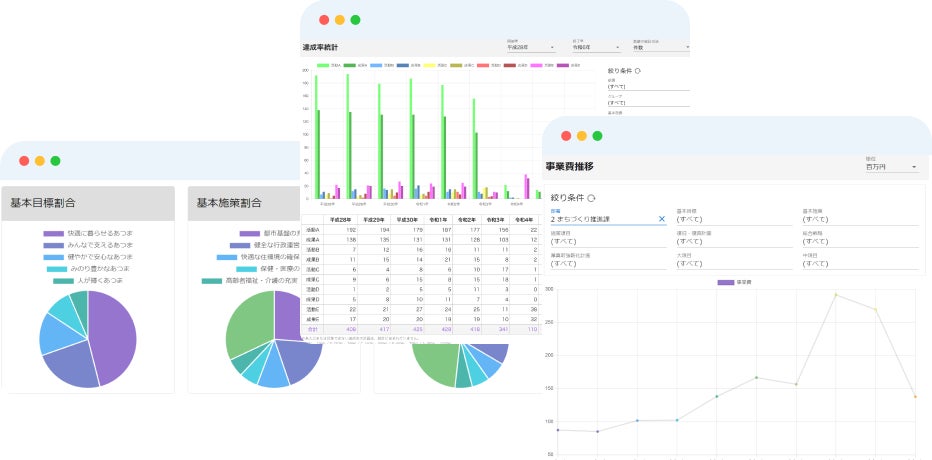Select the 基本施策割合 panel header
The width and height of the screenshot is (932, 460).
tap(244, 203)
